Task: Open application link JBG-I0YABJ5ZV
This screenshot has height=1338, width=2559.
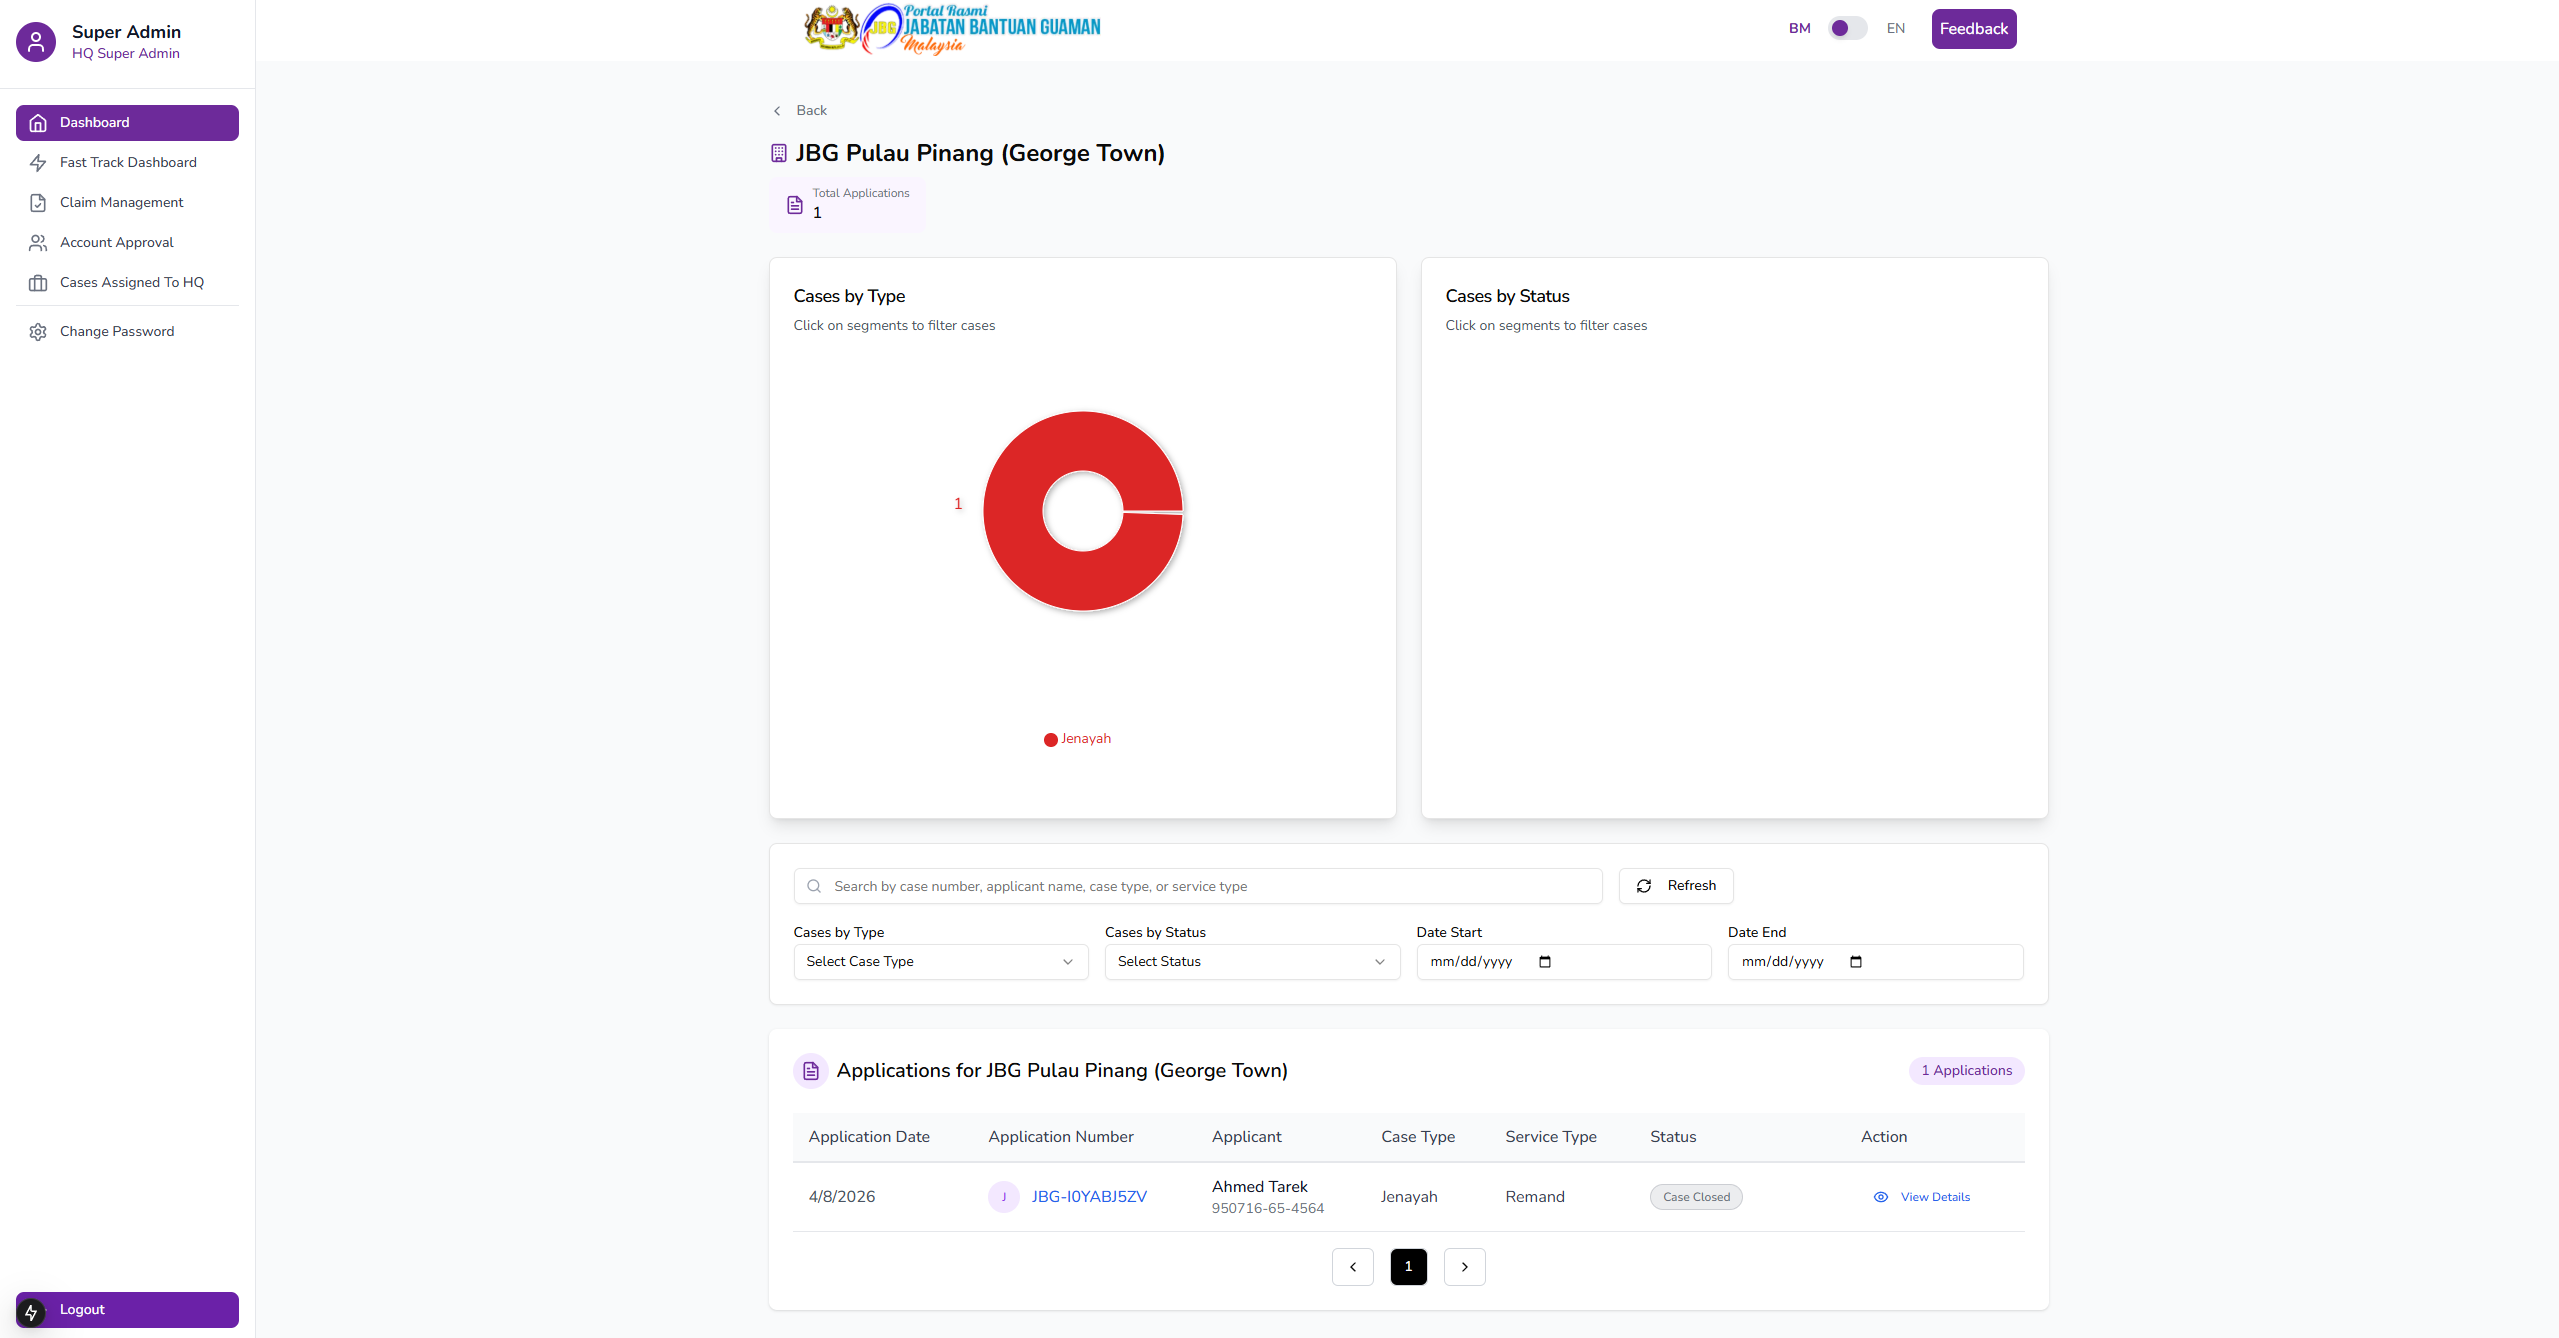Action: pyautogui.click(x=1088, y=1197)
